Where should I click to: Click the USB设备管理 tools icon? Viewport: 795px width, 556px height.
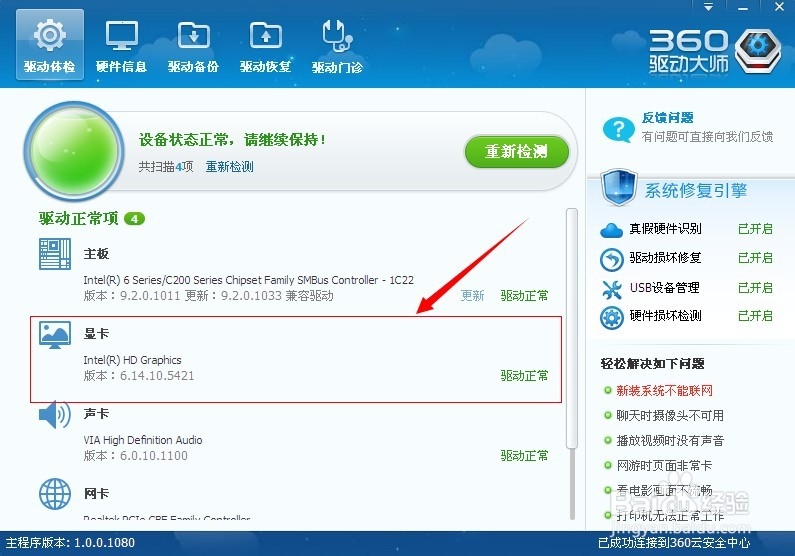[611, 289]
